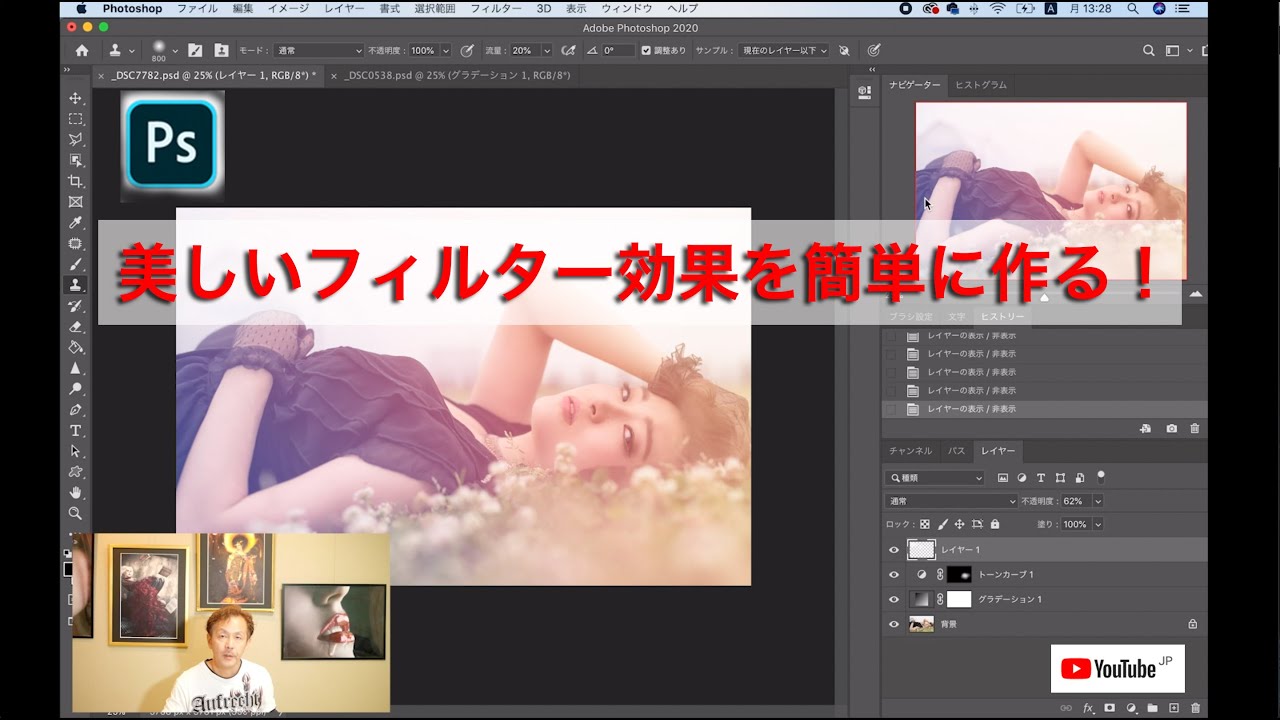This screenshot has width=1280, height=720.
Task: Select the Hand tool
Action: point(75,493)
